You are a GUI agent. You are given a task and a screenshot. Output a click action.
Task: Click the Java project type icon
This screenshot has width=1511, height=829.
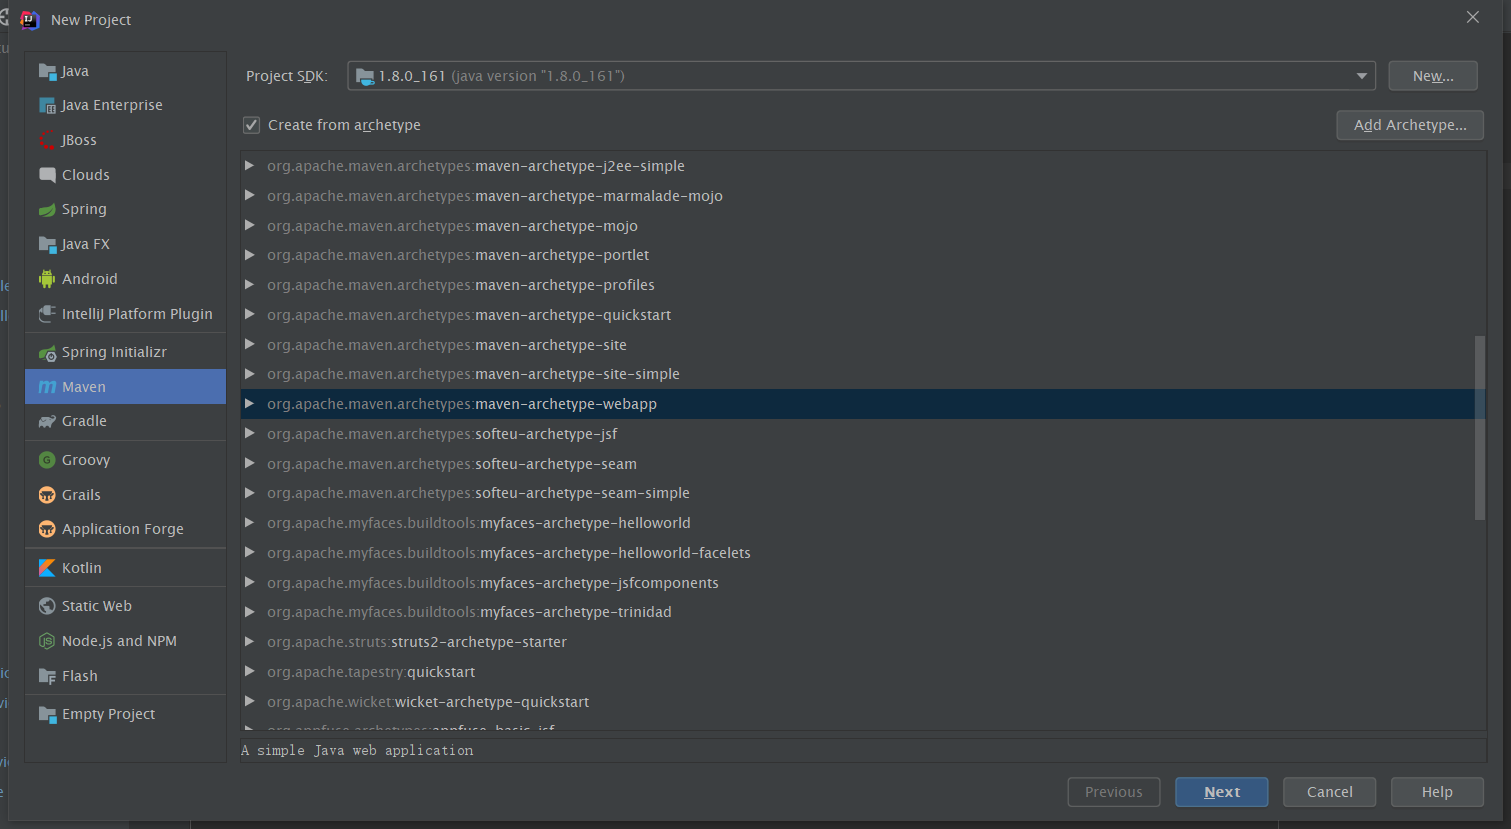pos(47,71)
